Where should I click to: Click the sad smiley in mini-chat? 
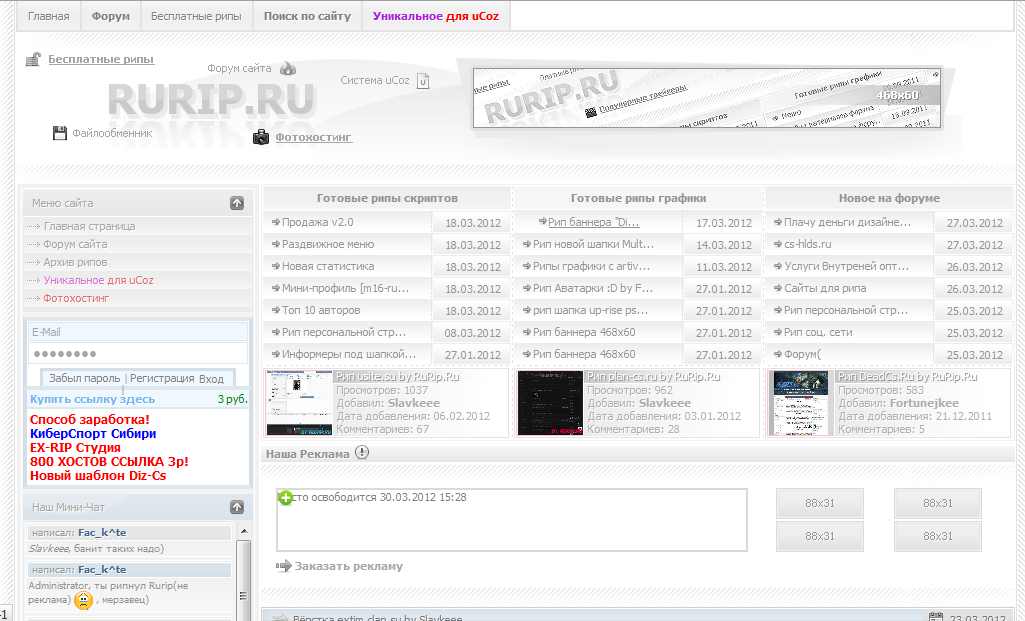coord(83,600)
